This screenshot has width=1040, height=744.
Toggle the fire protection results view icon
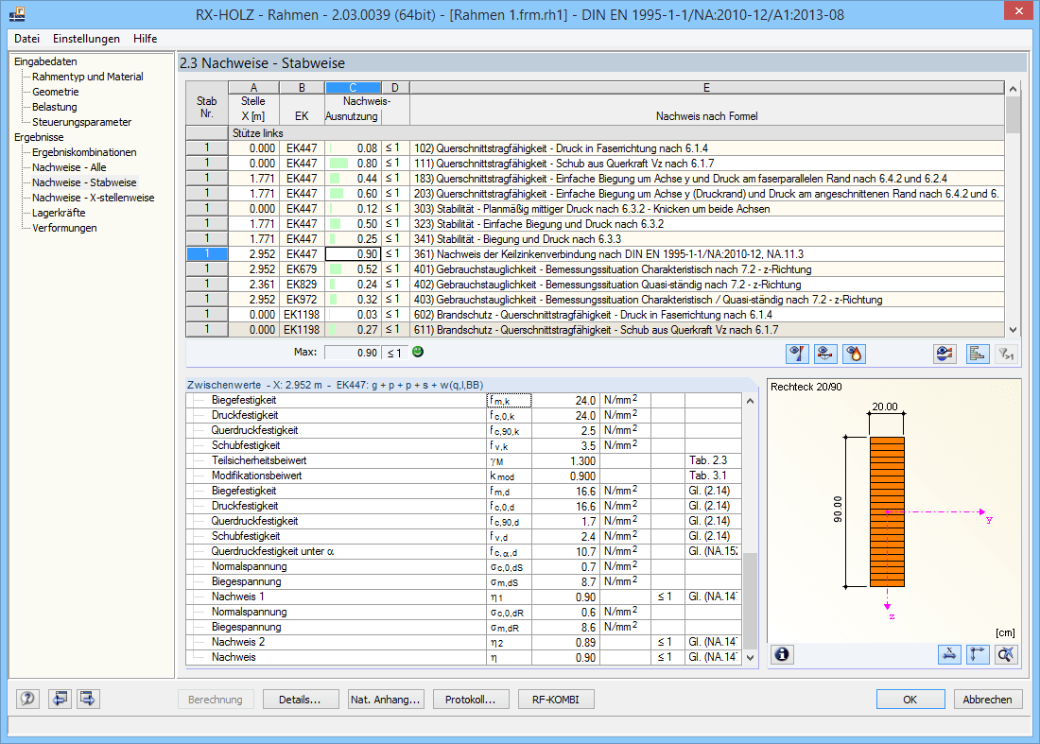(x=854, y=354)
